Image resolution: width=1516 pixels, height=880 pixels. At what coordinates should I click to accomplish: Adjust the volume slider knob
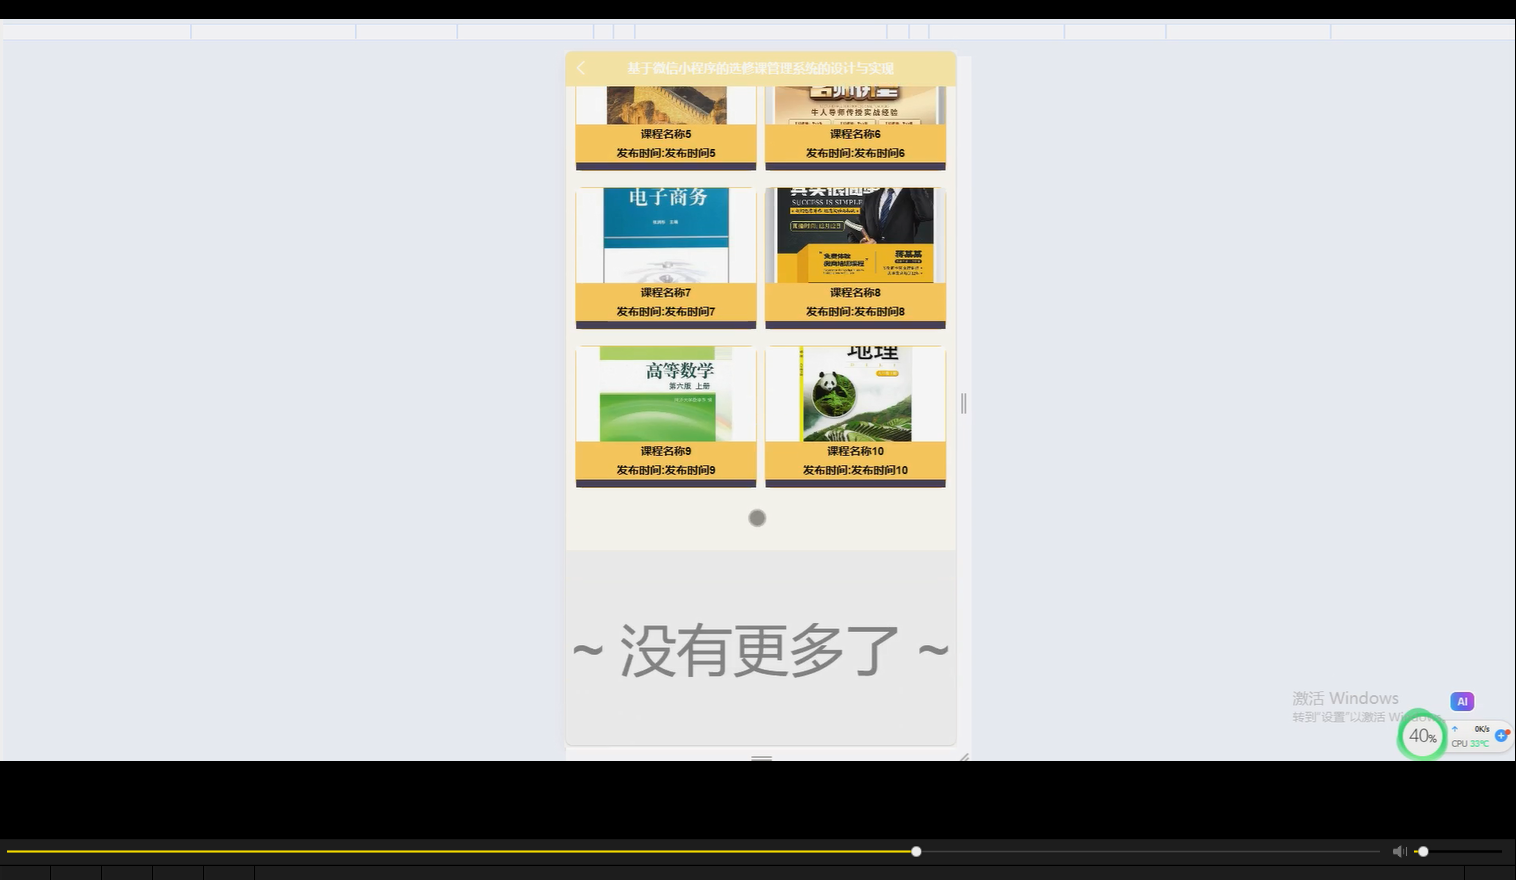(x=1422, y=851)
